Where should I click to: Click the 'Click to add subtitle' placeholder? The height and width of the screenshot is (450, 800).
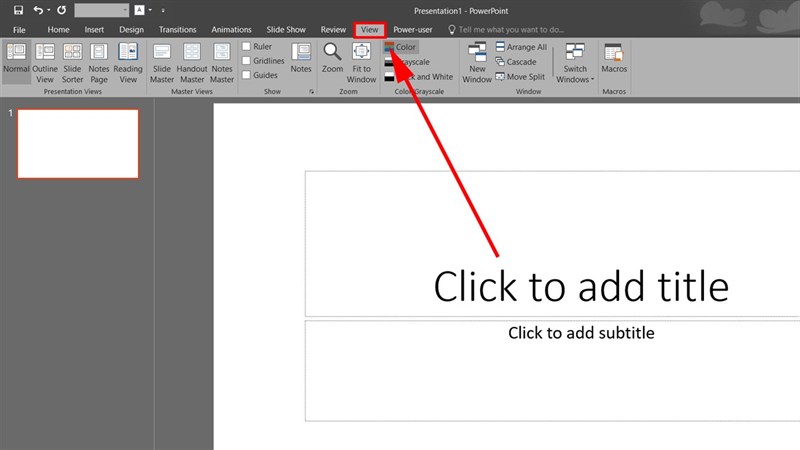pos(553,371)
